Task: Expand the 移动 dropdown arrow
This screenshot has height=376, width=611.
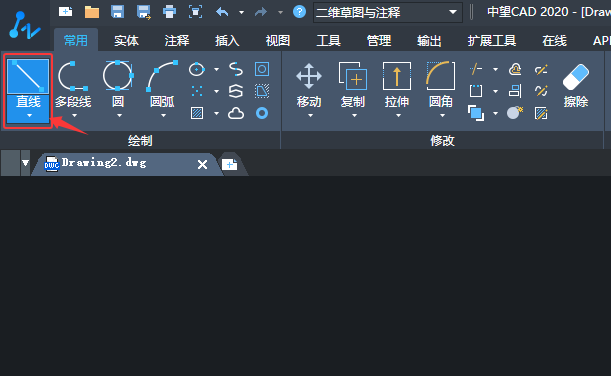Action: [x=310, y=116]
